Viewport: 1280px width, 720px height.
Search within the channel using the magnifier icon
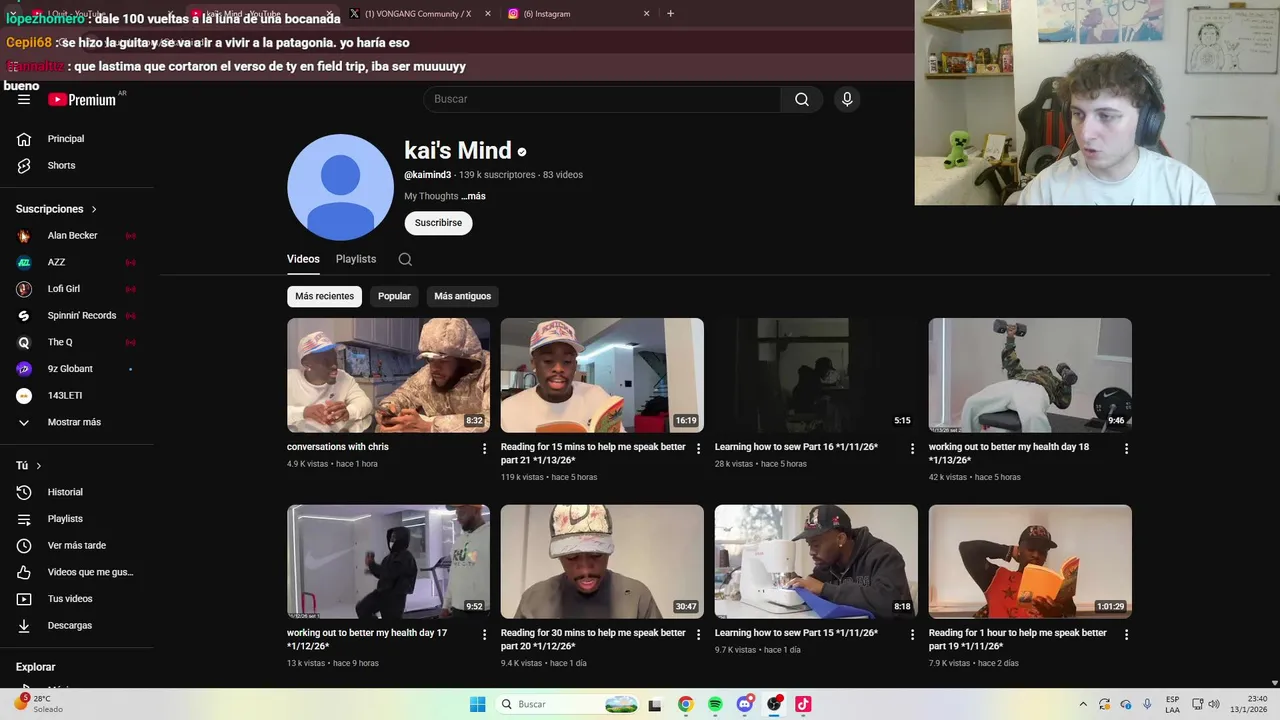(x=405, y=259)
